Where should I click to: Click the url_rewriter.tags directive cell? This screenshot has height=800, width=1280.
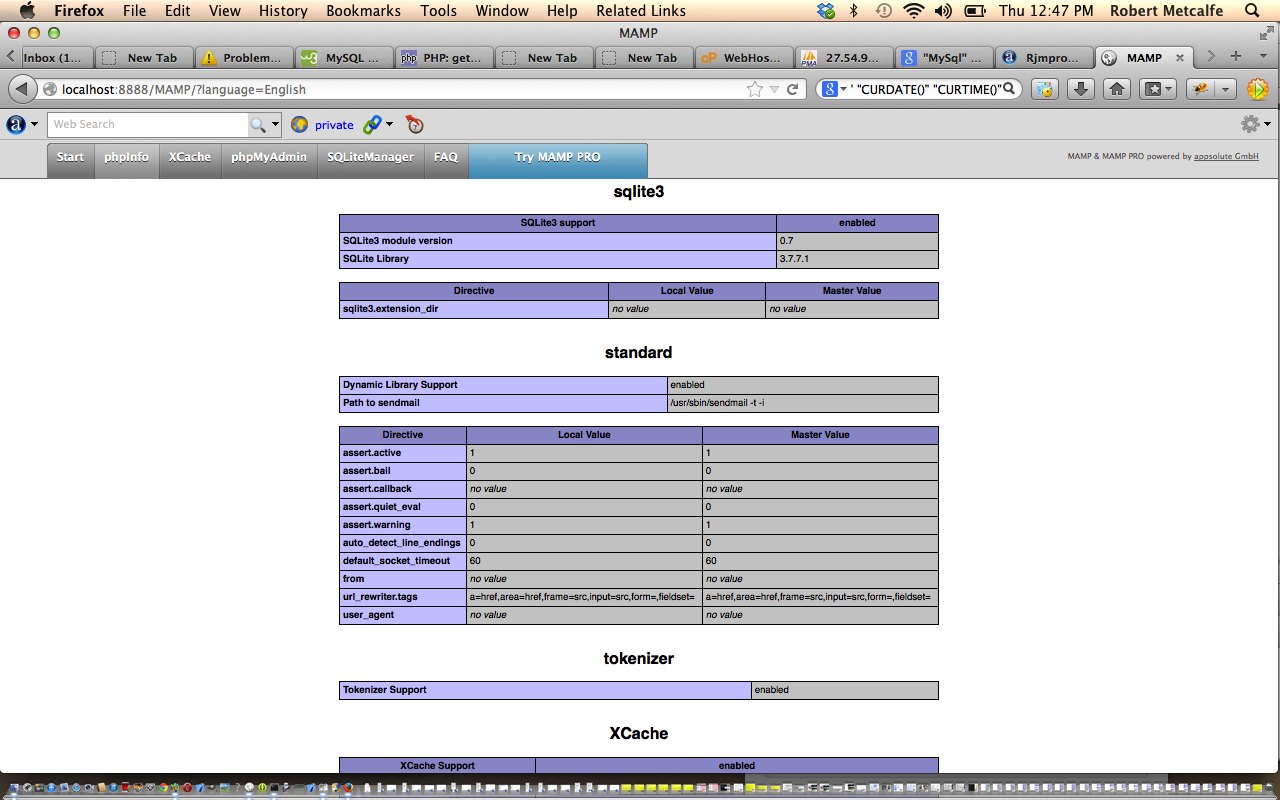pyautogui.click(x=403, y=597)
